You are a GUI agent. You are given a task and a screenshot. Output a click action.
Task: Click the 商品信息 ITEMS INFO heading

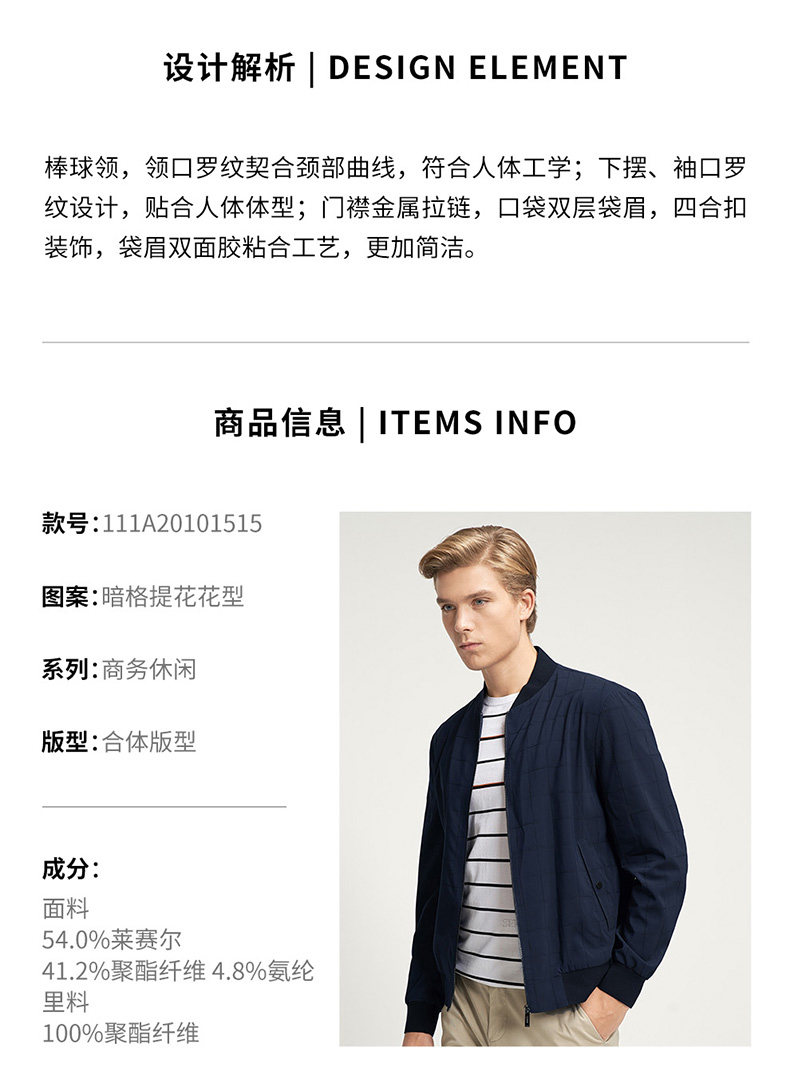coord(395,422)
